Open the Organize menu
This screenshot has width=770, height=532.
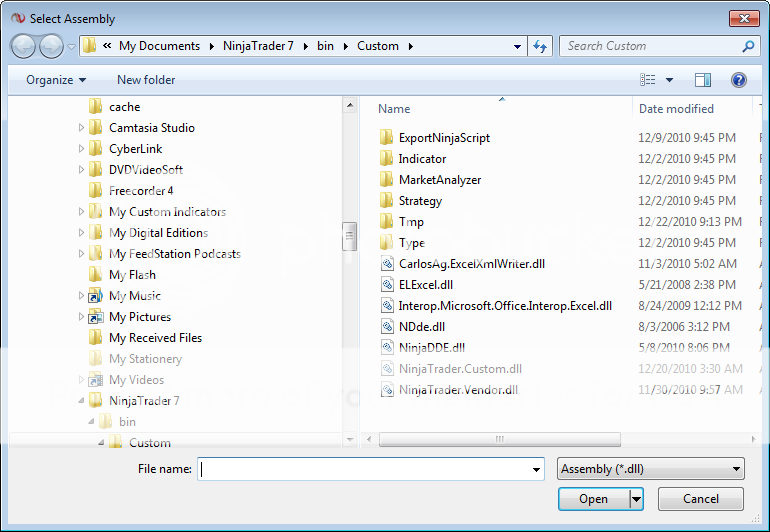point(56,80)
